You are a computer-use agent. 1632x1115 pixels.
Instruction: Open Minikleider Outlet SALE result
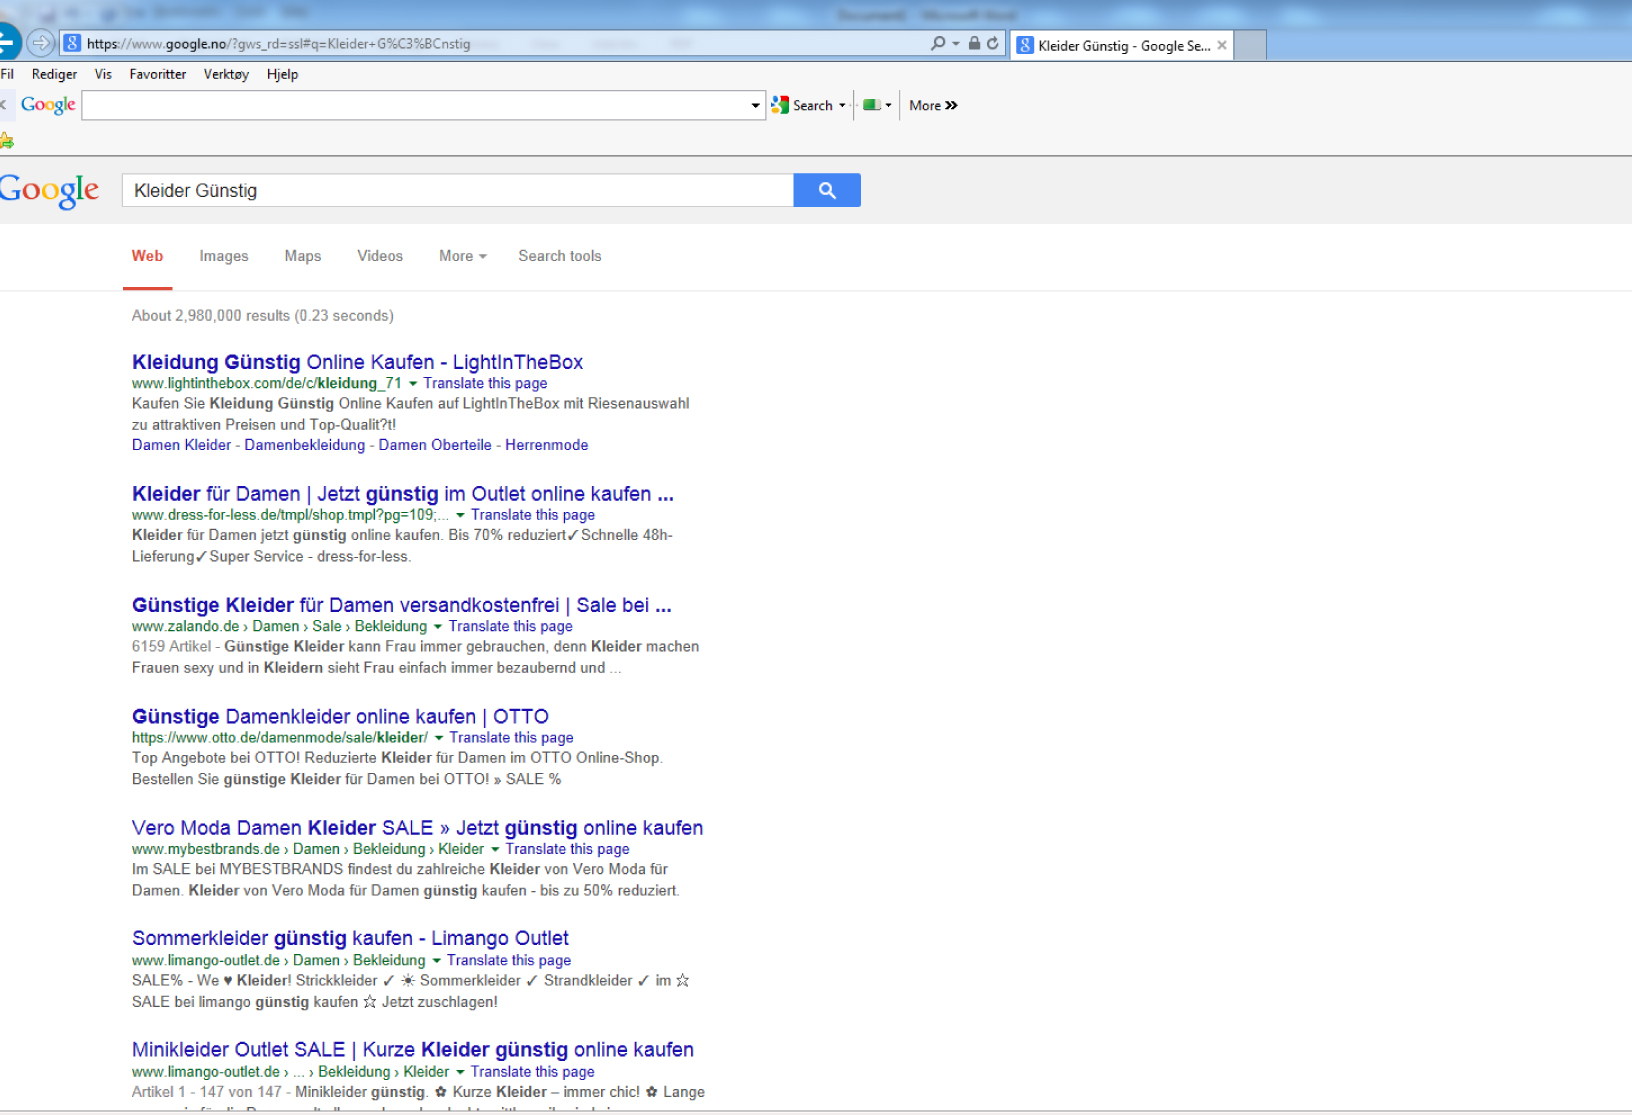pos(413,1049)
